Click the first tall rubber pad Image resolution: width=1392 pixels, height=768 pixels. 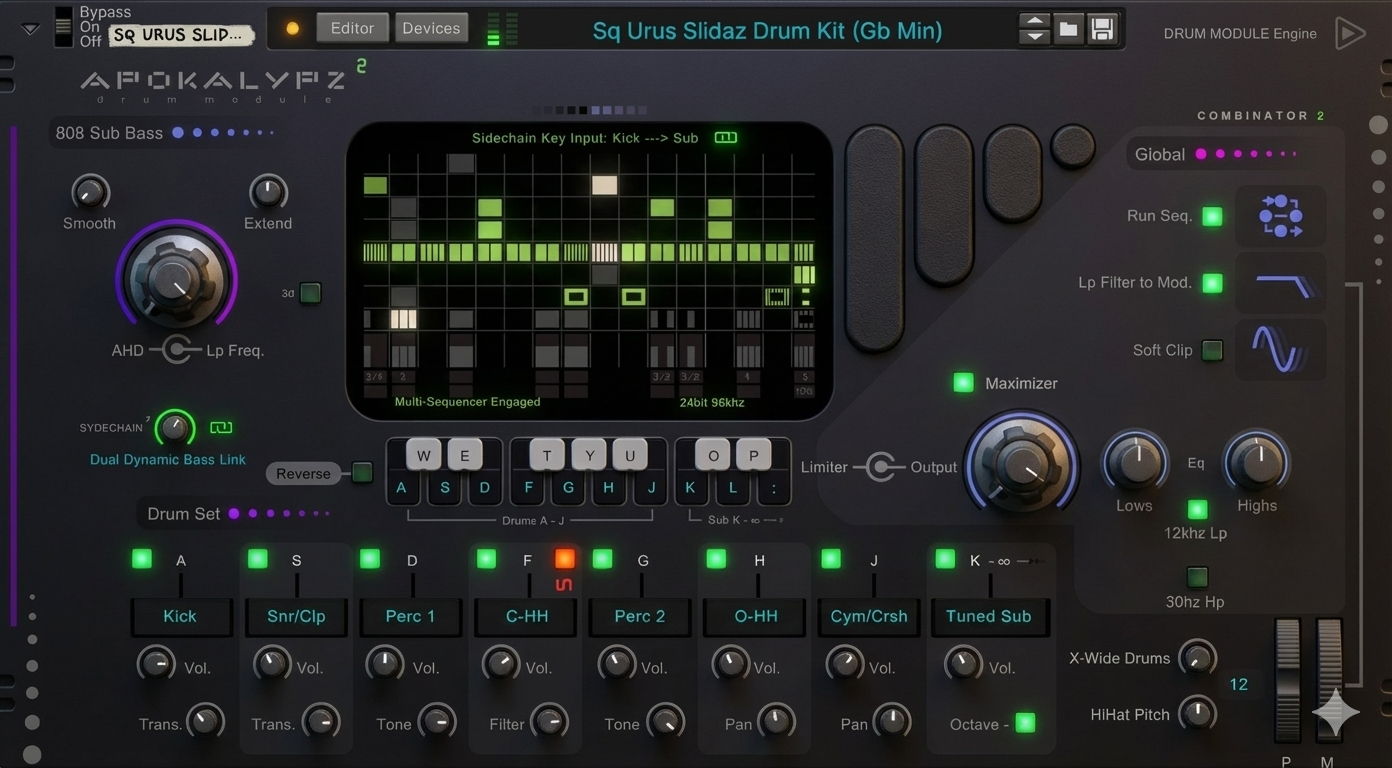tap(875, 238)
